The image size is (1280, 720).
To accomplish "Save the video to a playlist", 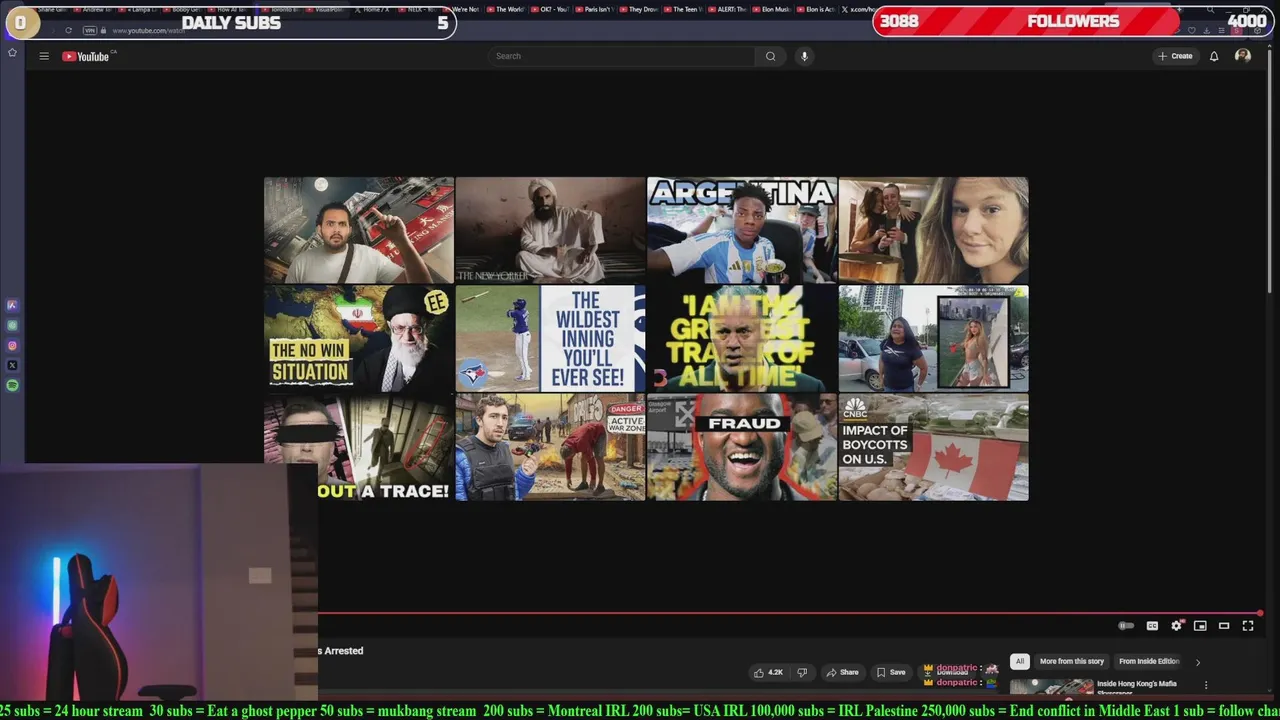I will (891, 672).
